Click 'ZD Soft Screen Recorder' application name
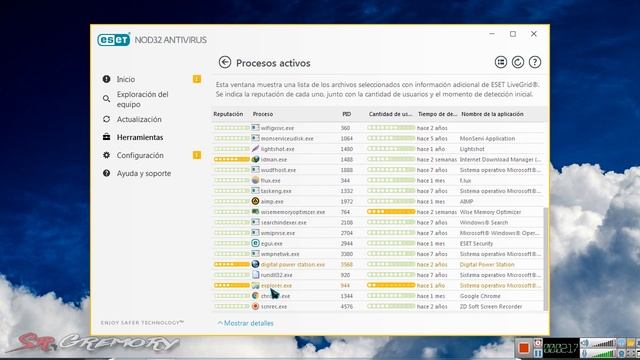 [491, 307]
